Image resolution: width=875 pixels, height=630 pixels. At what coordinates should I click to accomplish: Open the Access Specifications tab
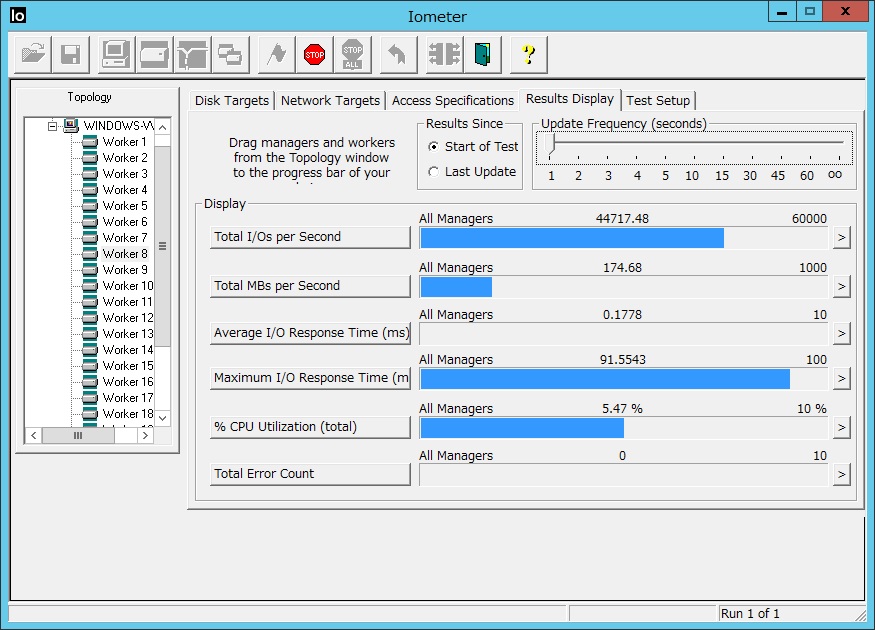[452, 101]
